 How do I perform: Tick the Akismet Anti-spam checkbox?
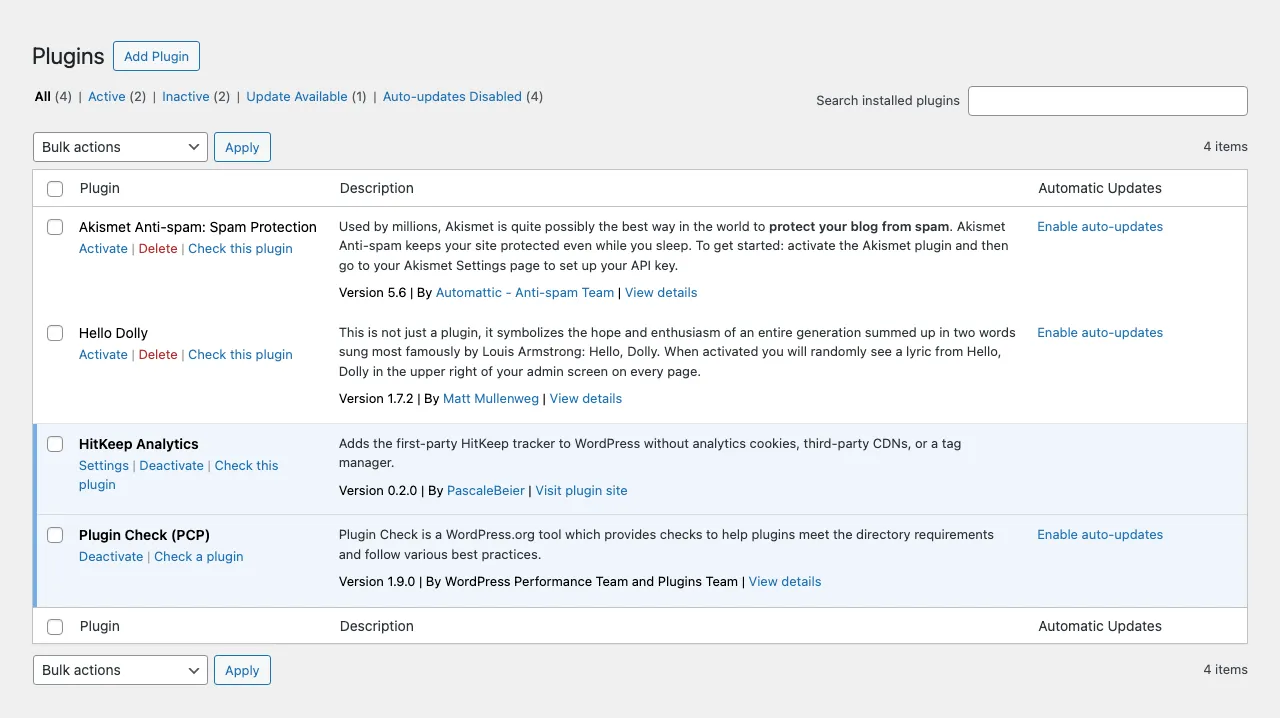click(x=55, y=227)
